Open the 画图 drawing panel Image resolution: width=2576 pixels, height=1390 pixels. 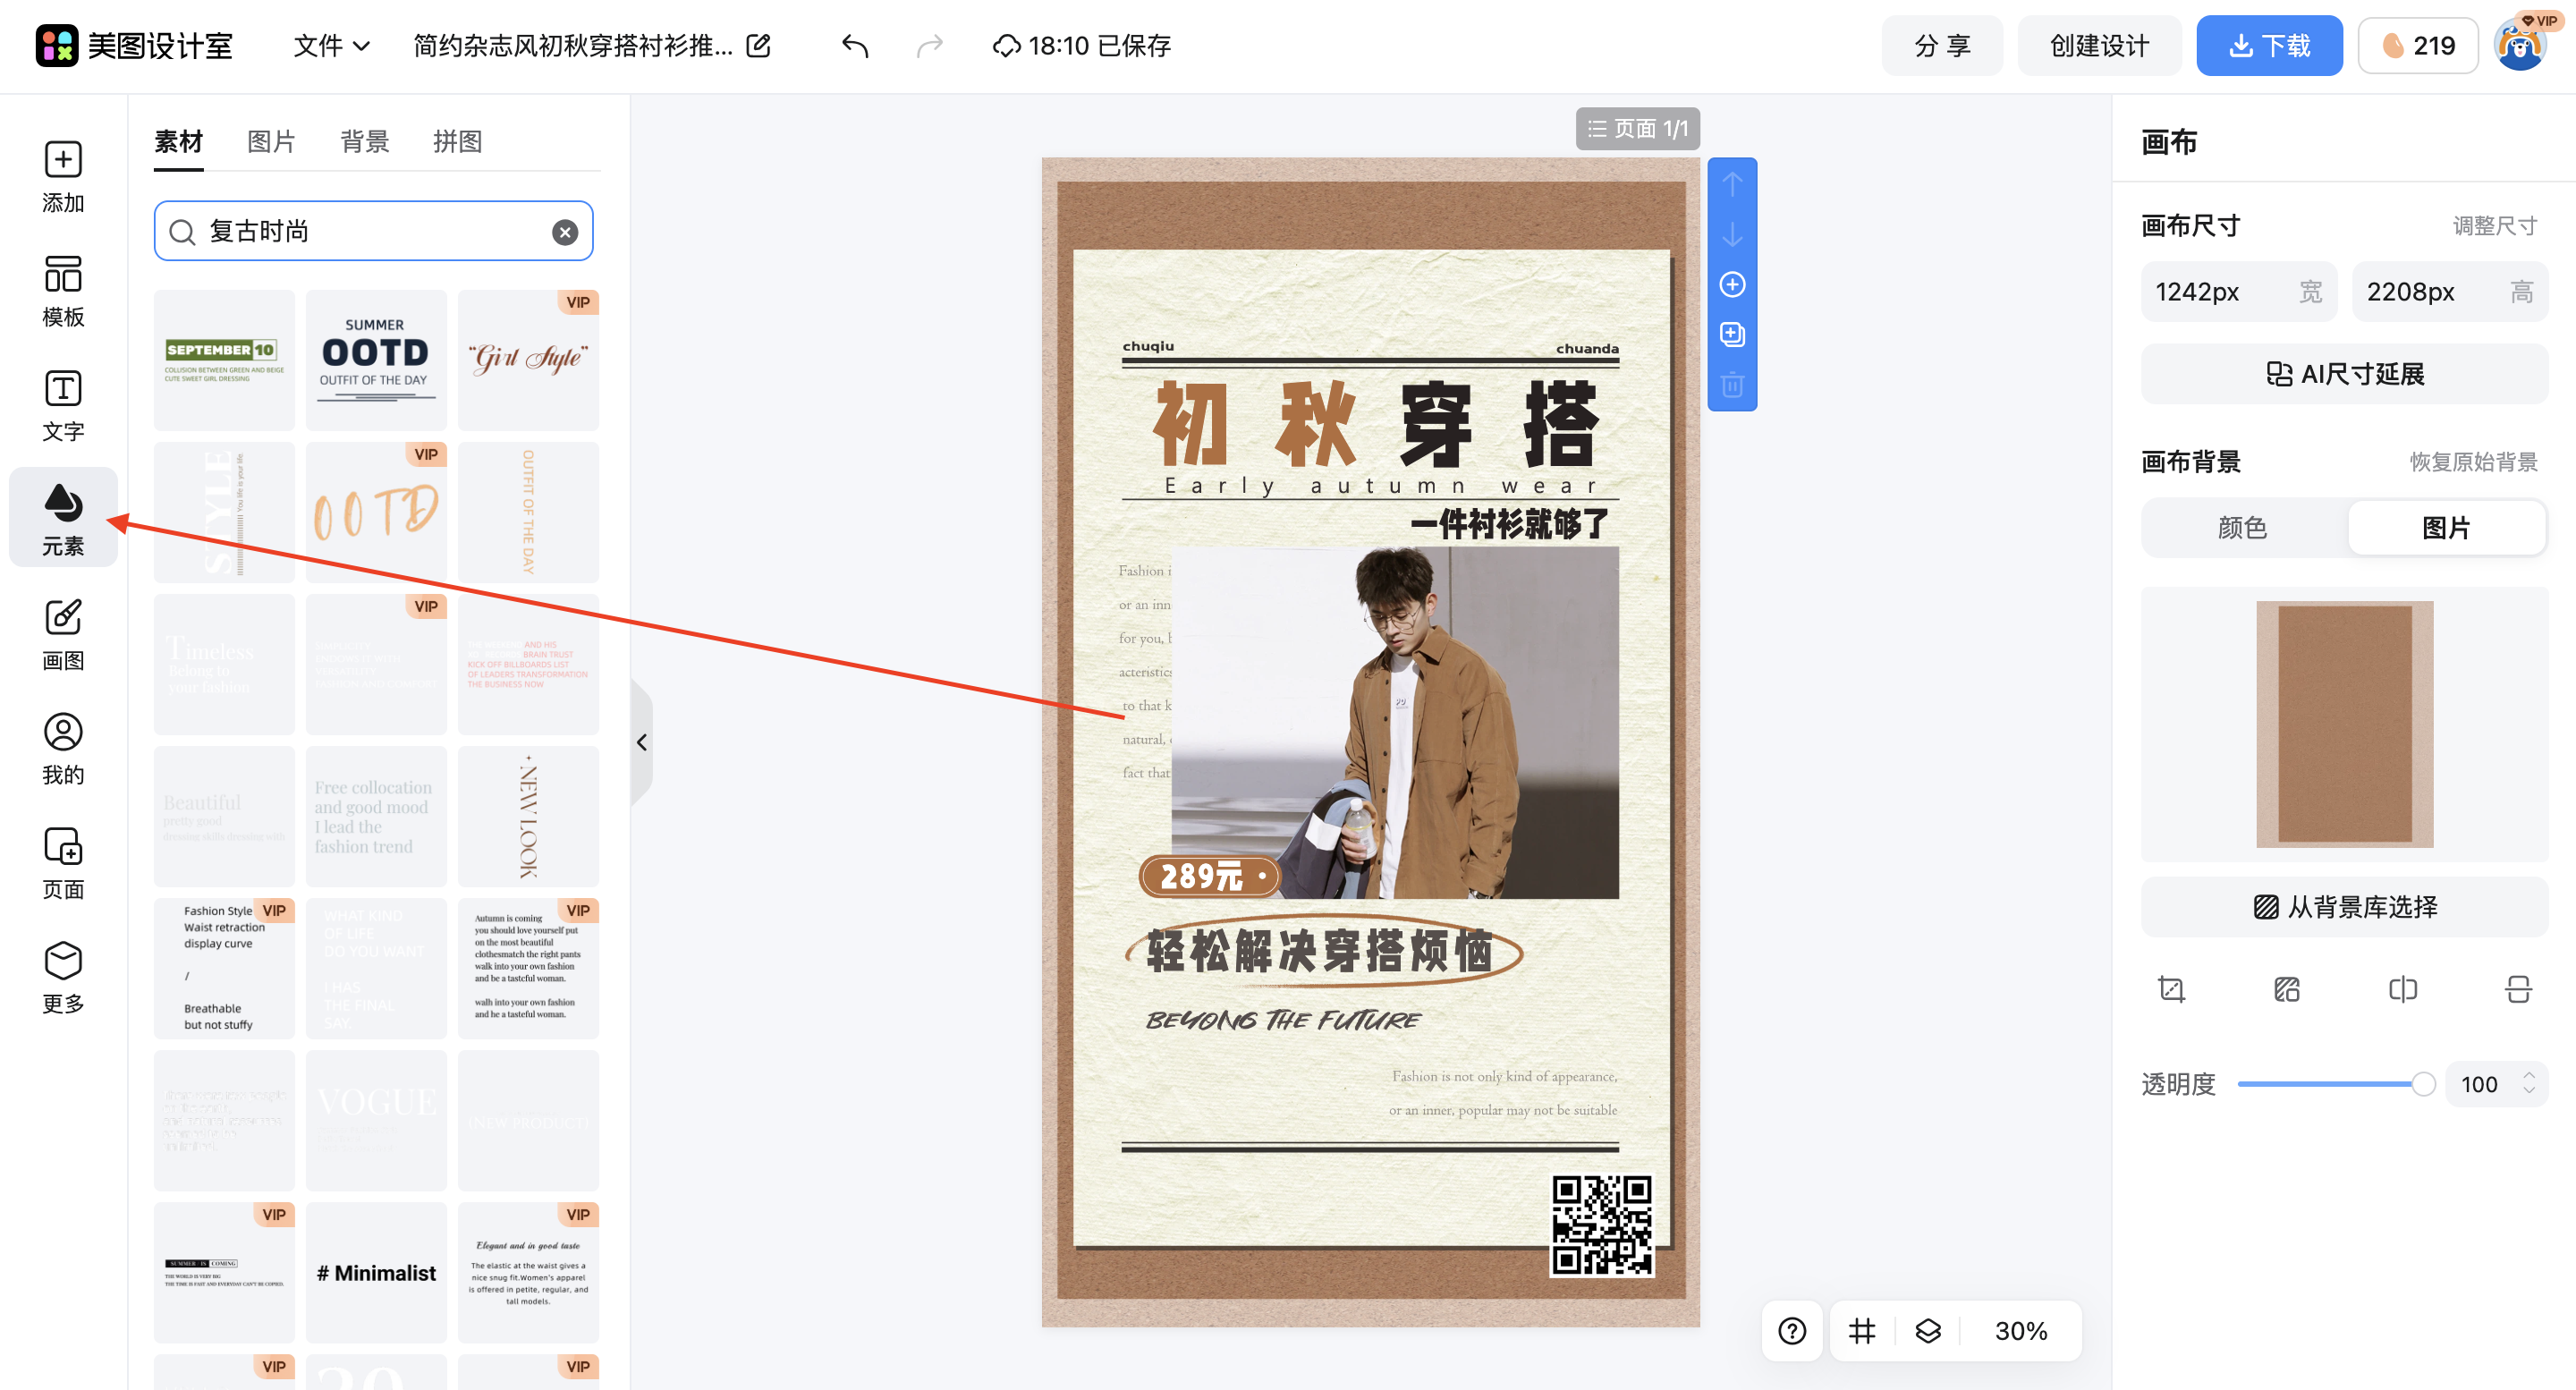click(63, 632)
